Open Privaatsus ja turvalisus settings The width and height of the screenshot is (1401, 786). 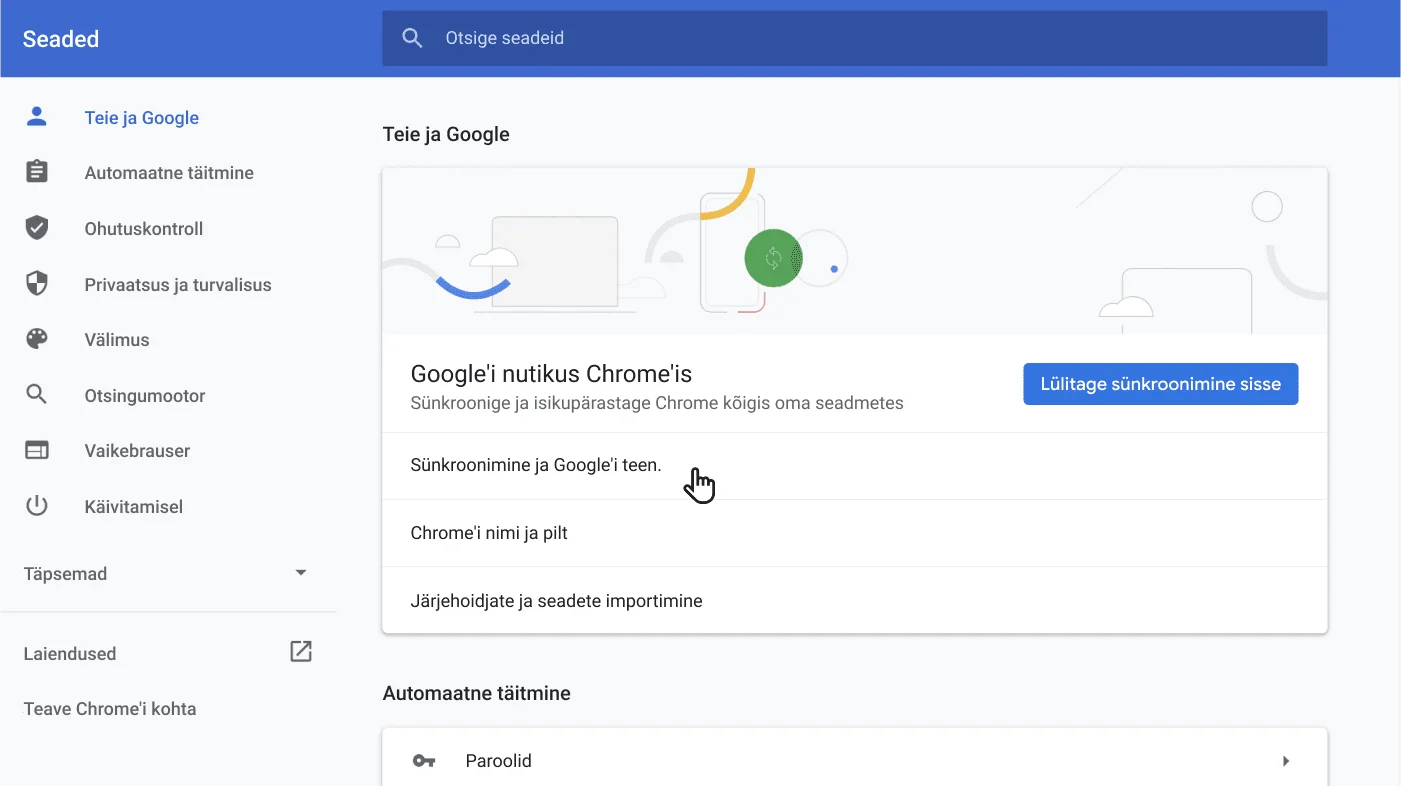(178, 283)
